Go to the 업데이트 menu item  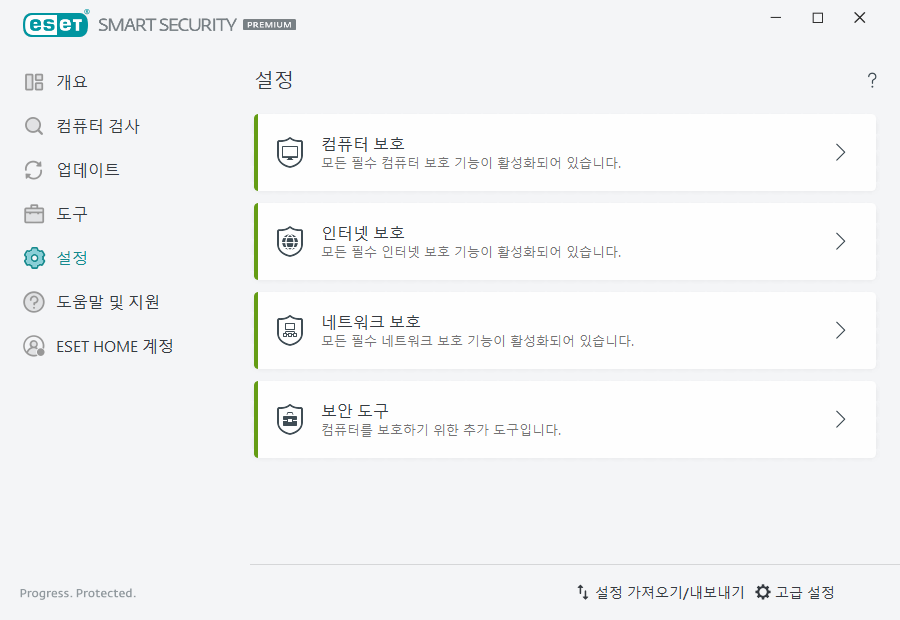coord(88,170)
